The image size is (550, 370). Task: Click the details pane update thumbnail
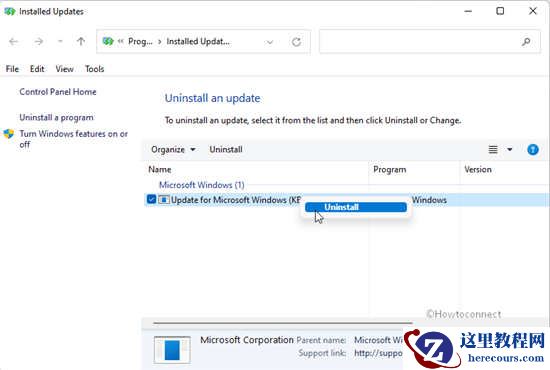pyautogui.click(x=172, y=350)
